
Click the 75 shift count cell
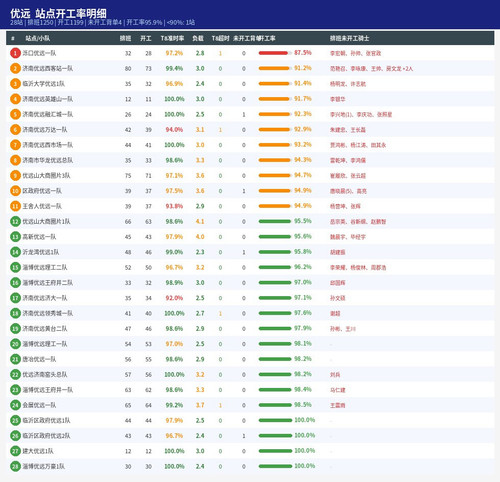[x=128, y=176]
